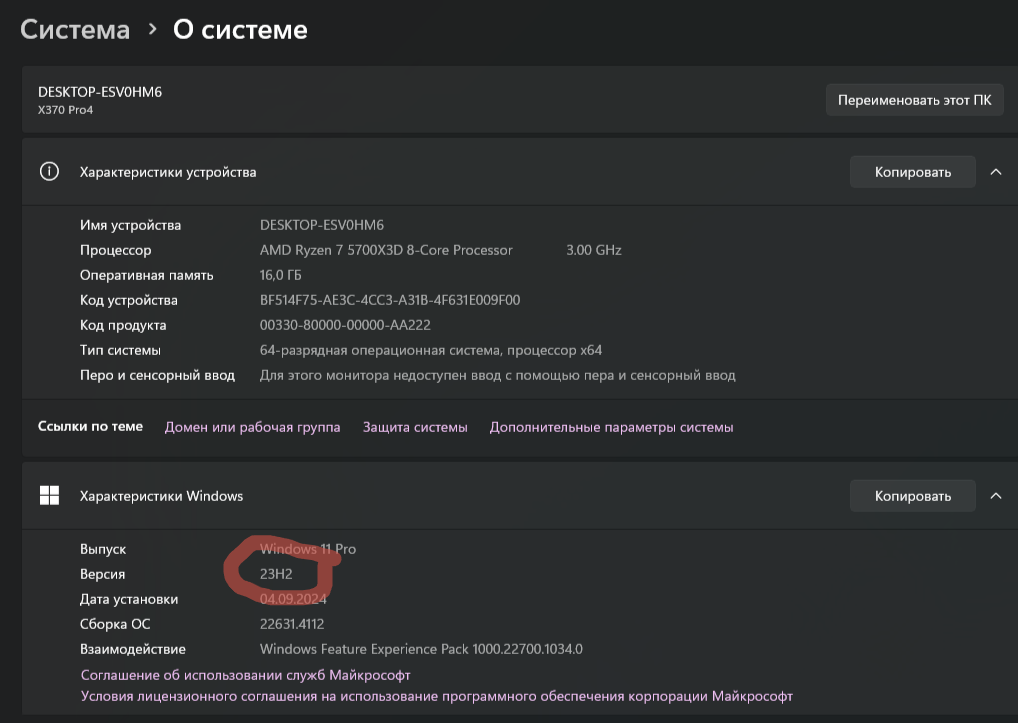Click the Windows logo icon
Image resolution: width=1018 pixels, height=723 pixels.
pyautogui.click(x=48, y=495)
